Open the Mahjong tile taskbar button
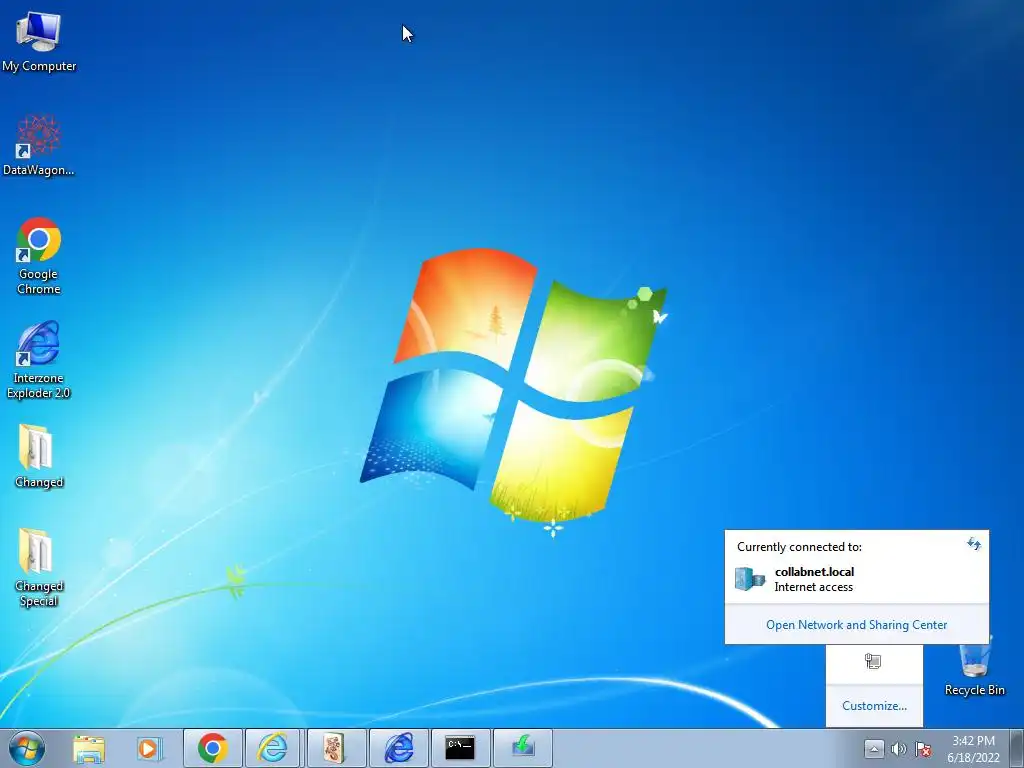The image size is (1024, 768). tap(336, 748)
